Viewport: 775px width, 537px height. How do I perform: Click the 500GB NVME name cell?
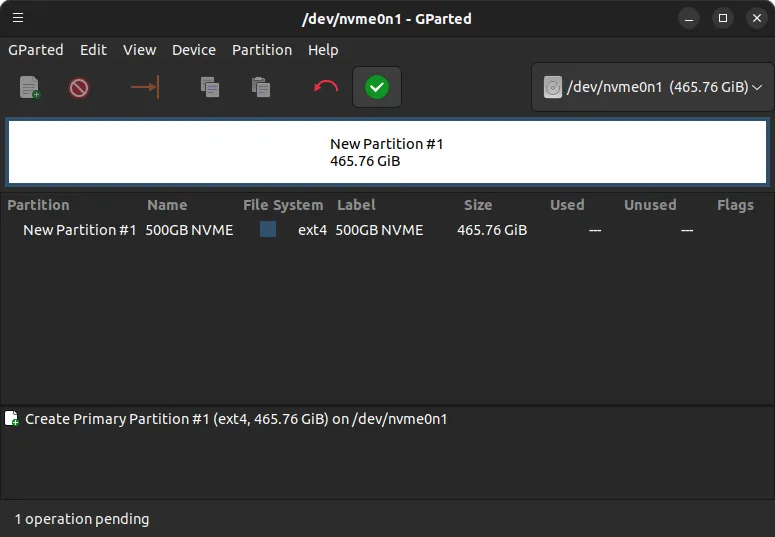(x=189, y=230)
